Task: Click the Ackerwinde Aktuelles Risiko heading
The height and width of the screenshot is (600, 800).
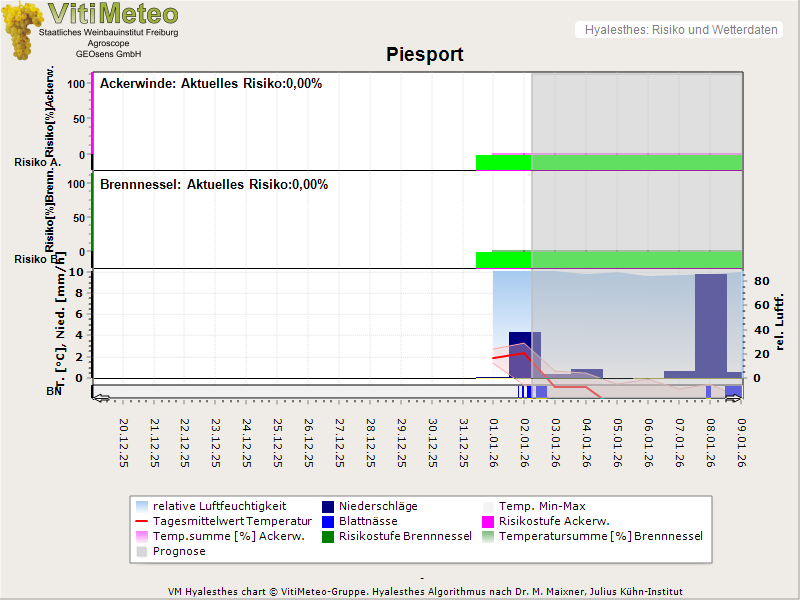Action: click(x=211, y=84)
